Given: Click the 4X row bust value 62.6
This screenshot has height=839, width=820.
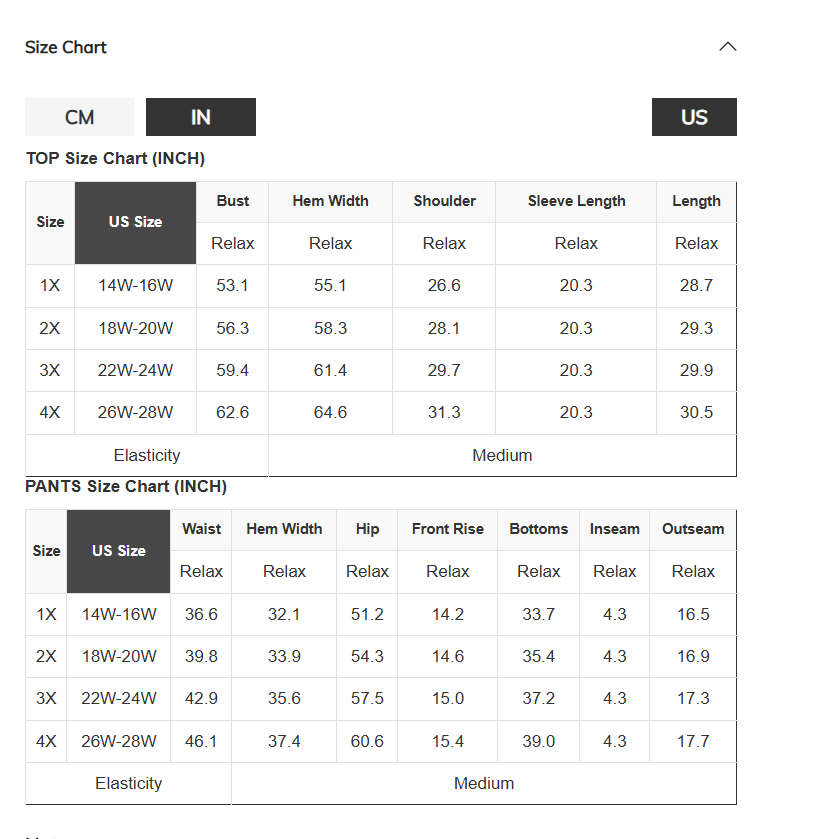Looking at the screenshot, I should [x=232, y=413].
